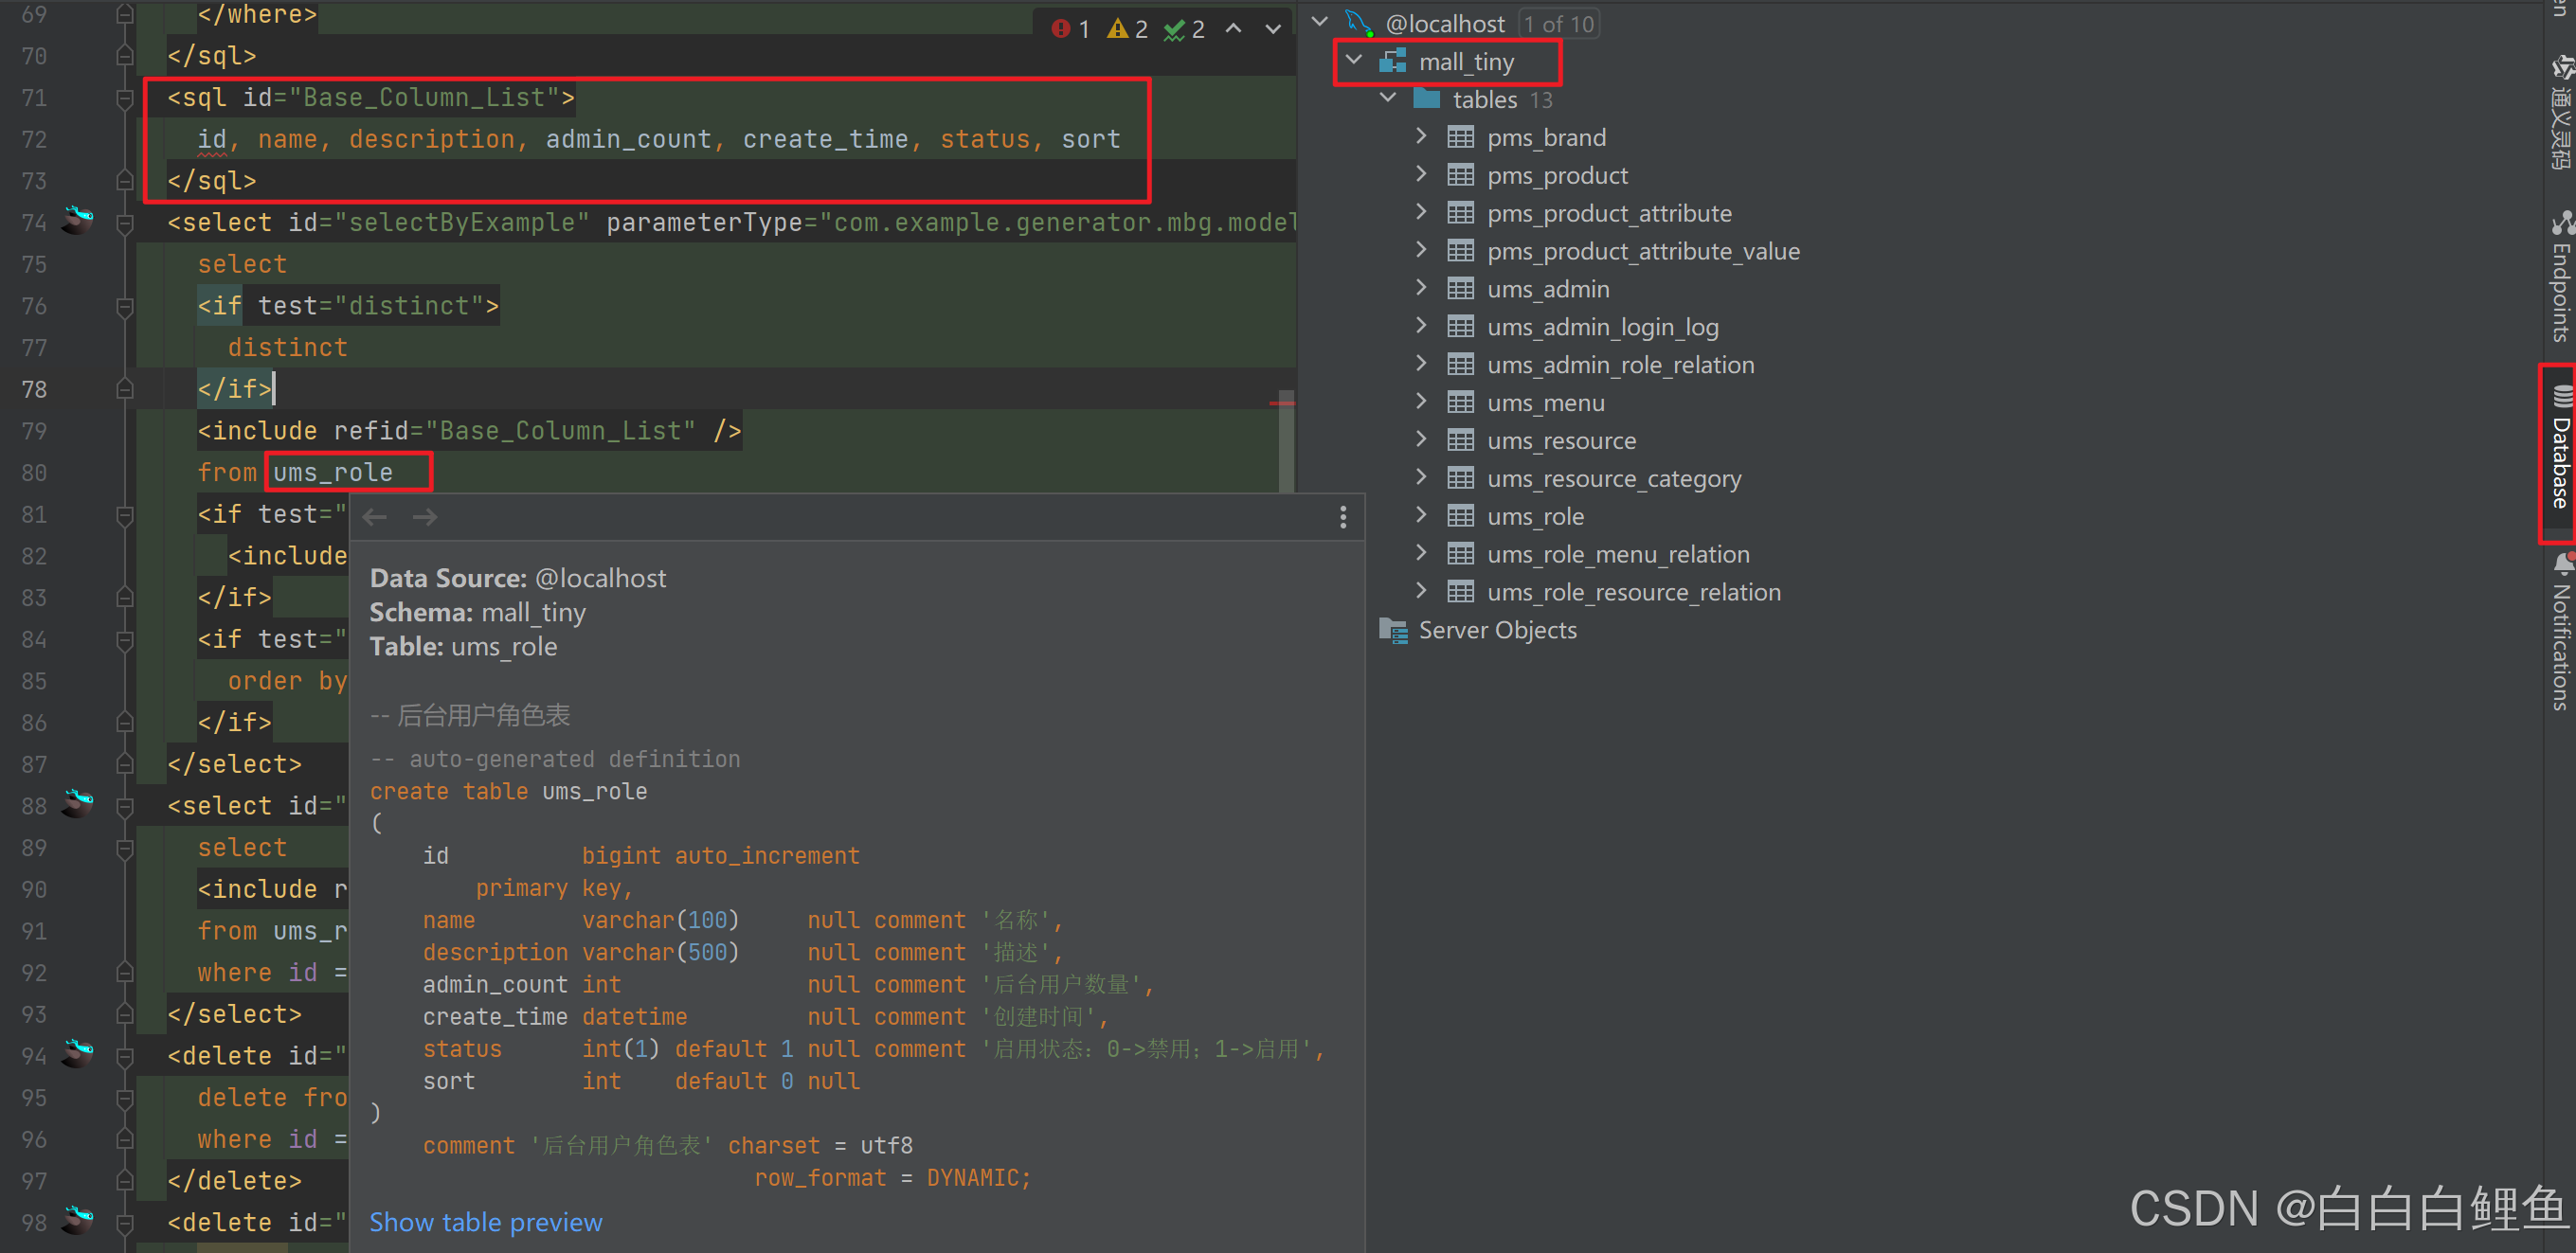
Task: Click the error count indicator showing 1
Action: [x=1071, y=29]
